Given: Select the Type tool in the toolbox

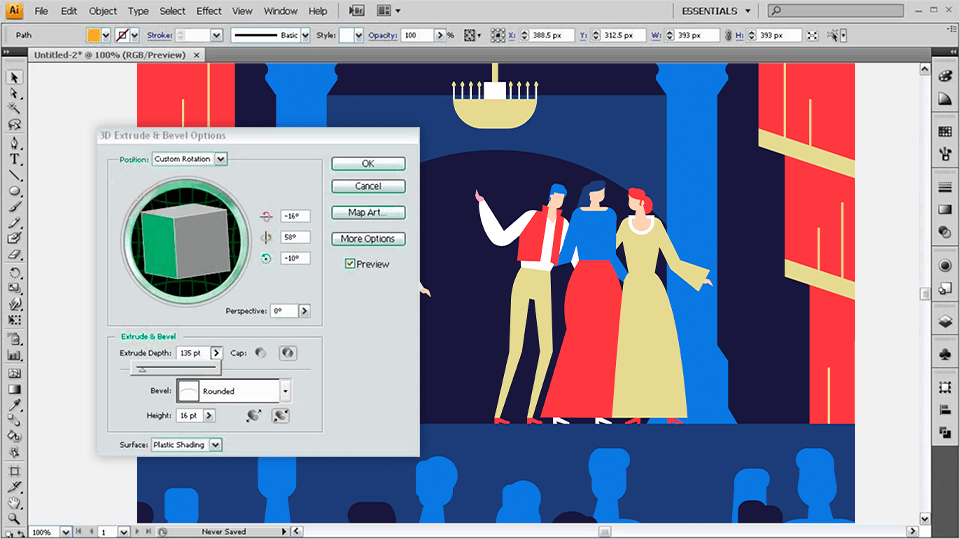Looking at the screenshot, I should (x=15, y=159).
